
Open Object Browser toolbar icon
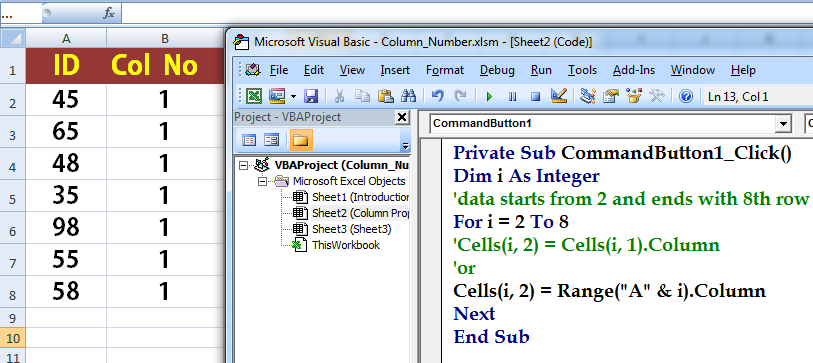click(634, 96)
